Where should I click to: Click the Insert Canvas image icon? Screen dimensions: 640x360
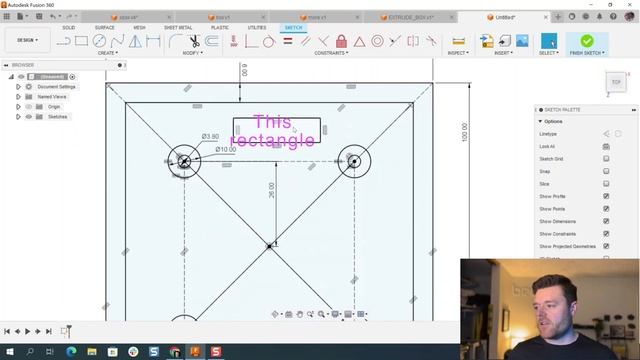[522, 41]
